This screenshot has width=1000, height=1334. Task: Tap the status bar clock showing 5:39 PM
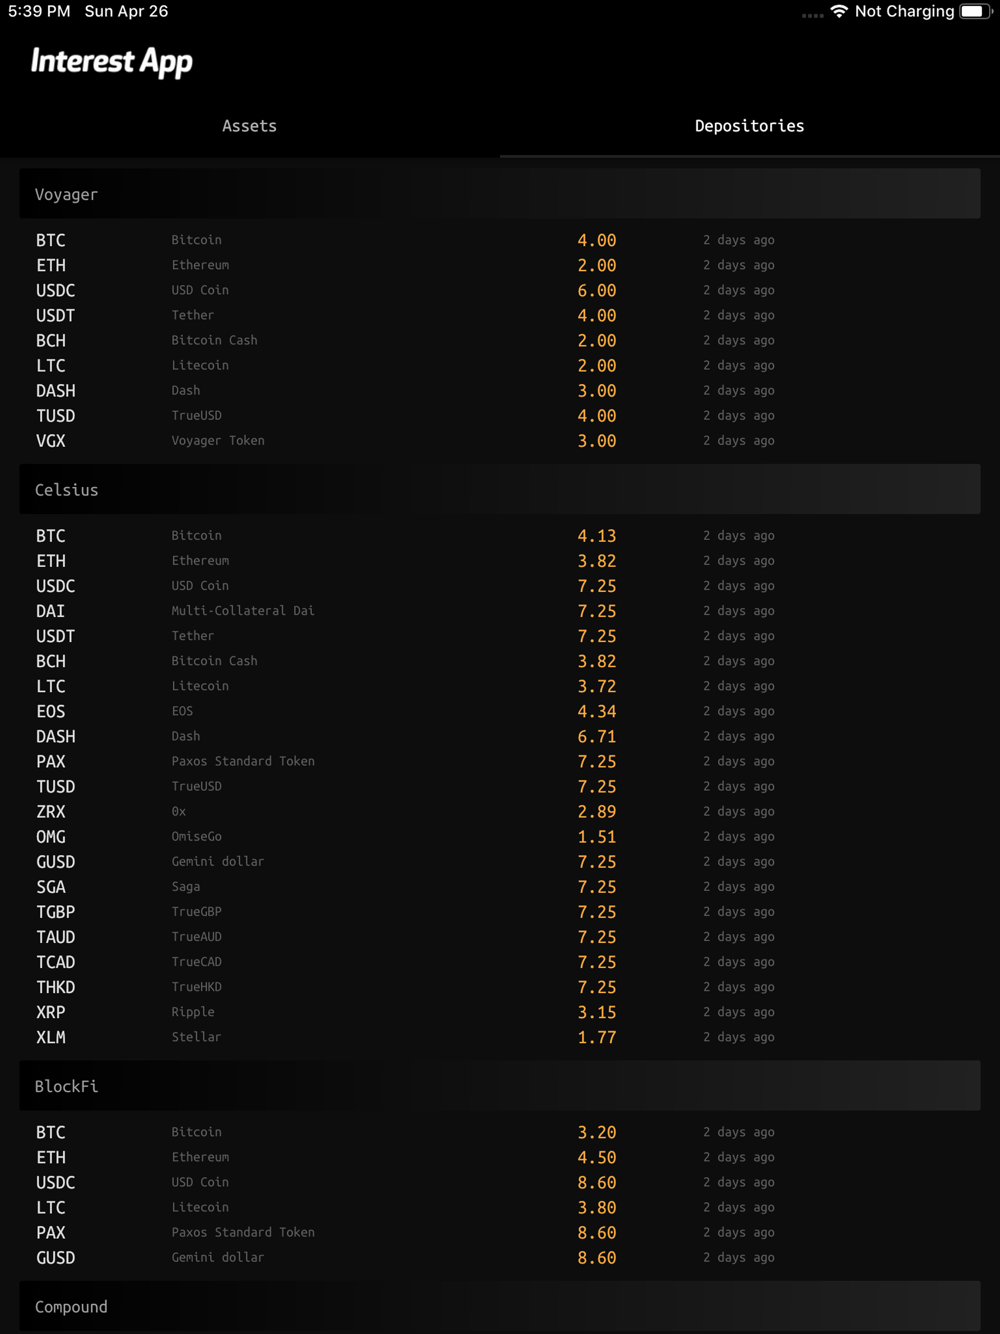click(39, 11)
